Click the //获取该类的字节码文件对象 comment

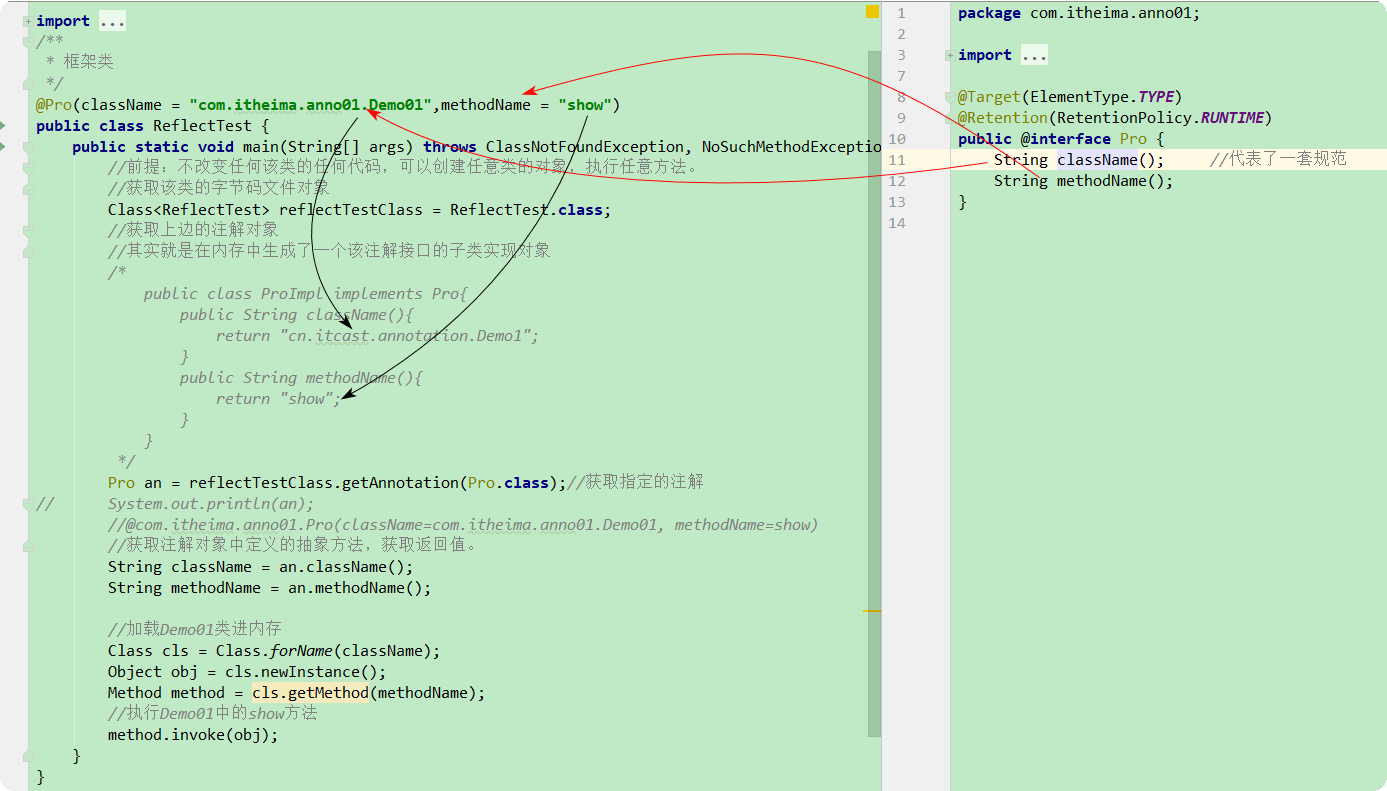coord(219,188)
